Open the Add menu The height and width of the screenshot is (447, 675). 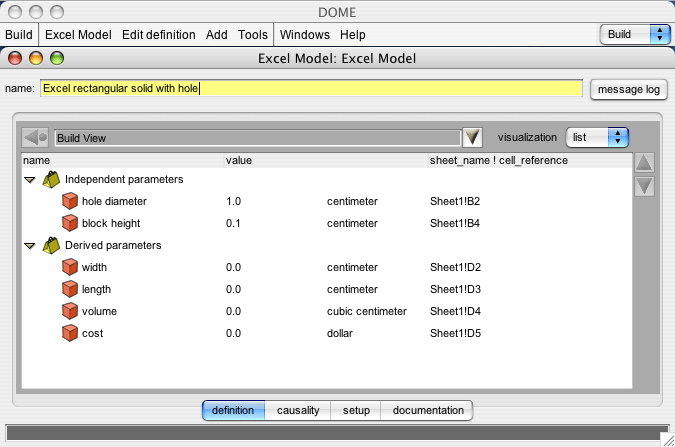click(x=217, y=34)
